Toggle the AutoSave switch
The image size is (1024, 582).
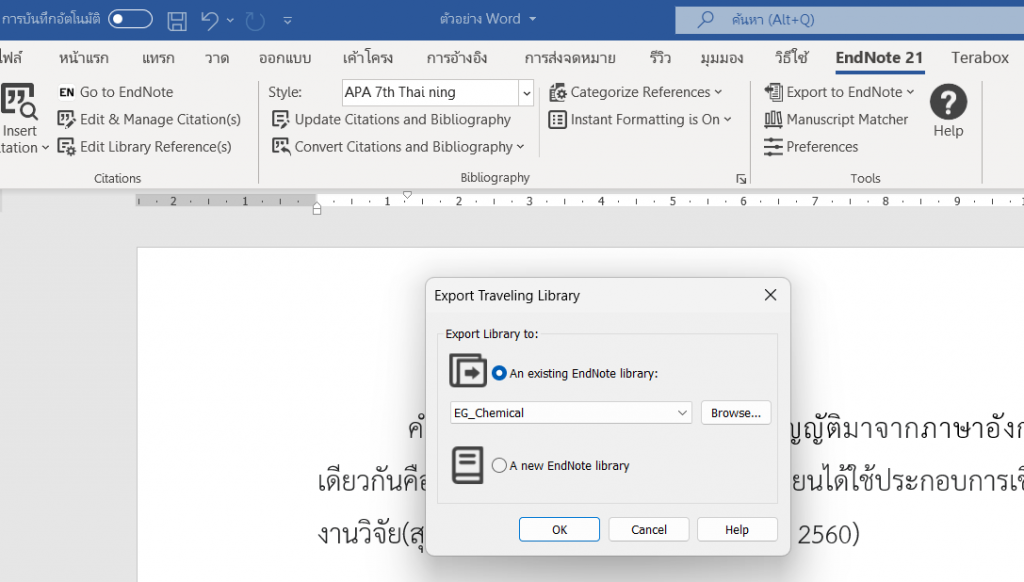click(131, 19)
